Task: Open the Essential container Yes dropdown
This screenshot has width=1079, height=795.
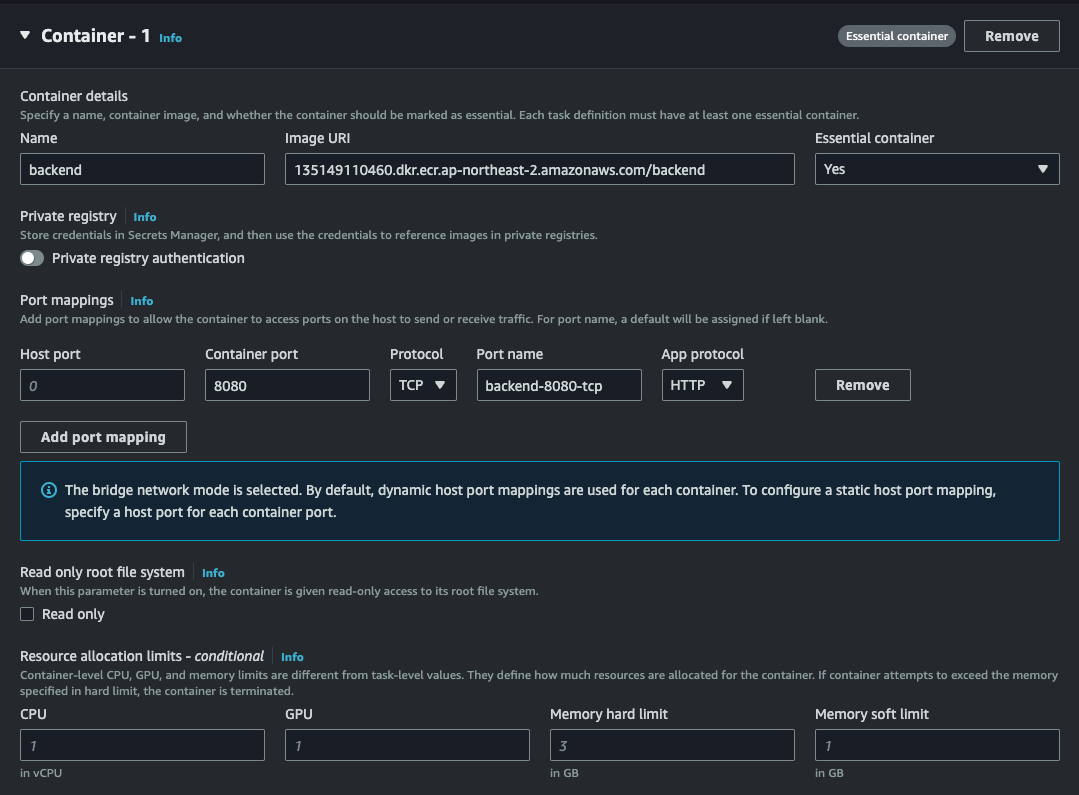Action: 937,169
